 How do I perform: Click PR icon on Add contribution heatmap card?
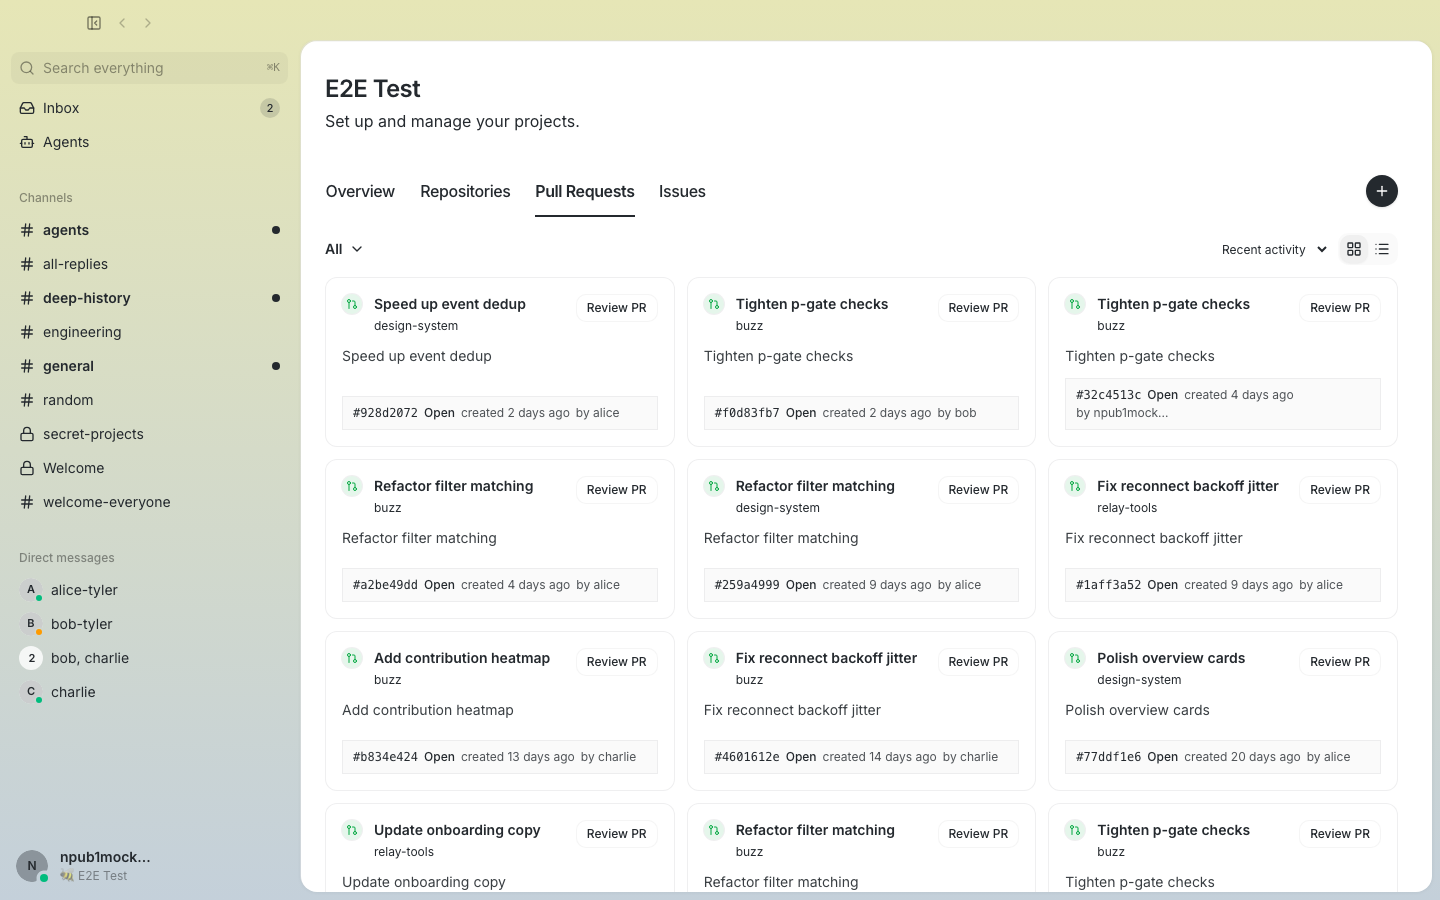pyautogui.click(x=352, y=658)
